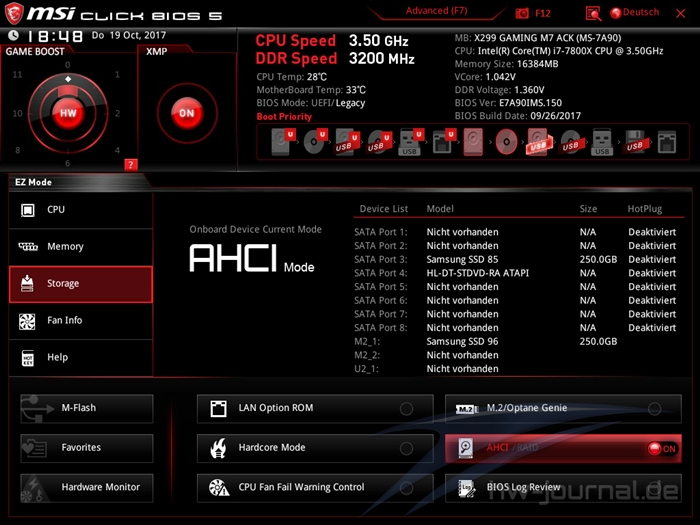Image resolution: width=700 pixels, height=525 pixels.
Task: Set Game Boost dial to level 4
Action: click(117, 150)
